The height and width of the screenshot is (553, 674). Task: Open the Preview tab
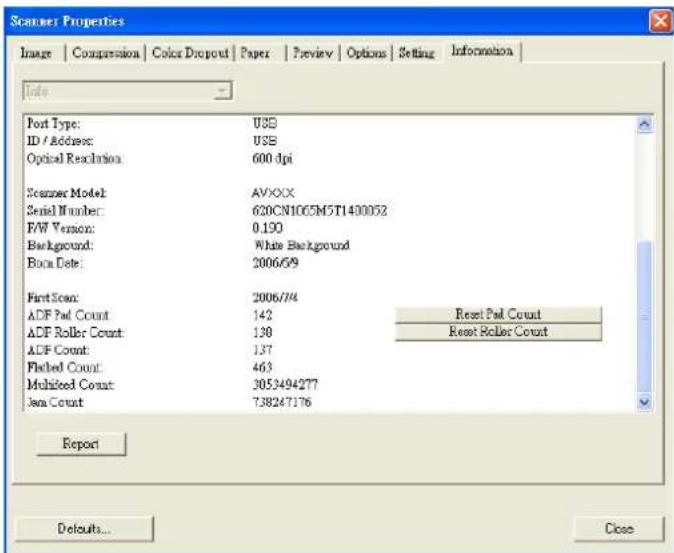point(312,53)
